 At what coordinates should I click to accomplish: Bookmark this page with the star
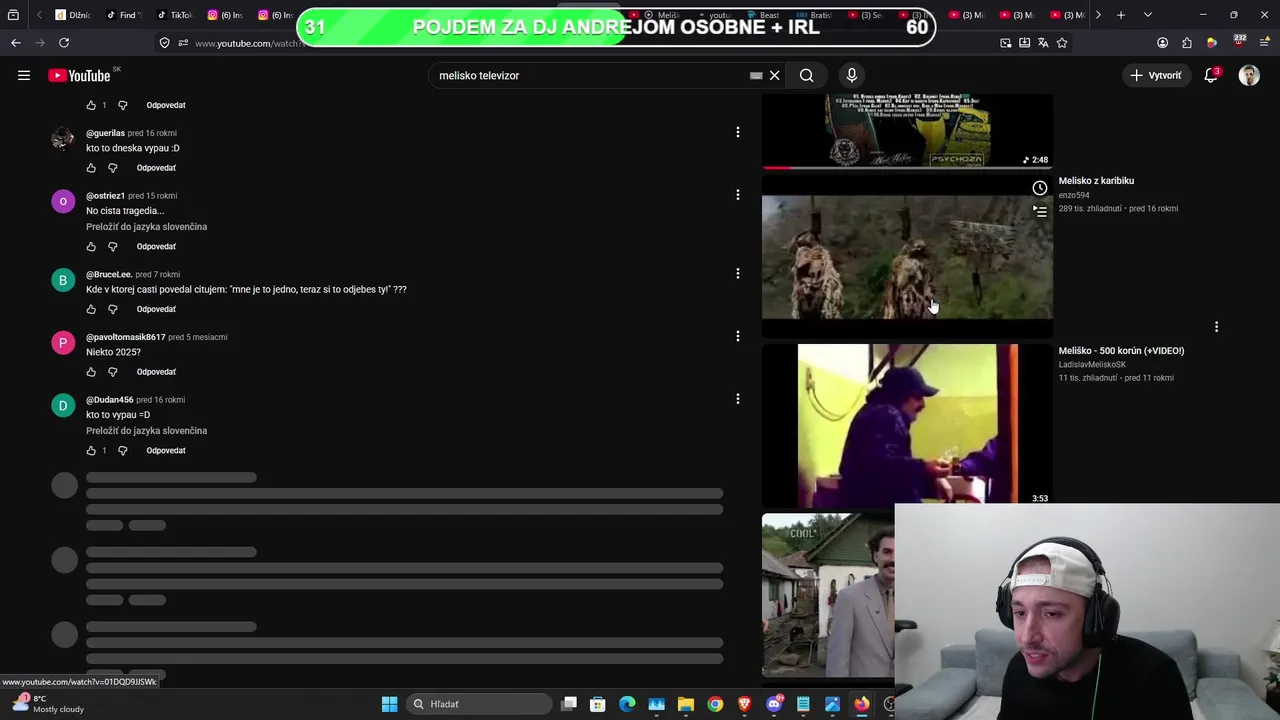[1062, 43]
